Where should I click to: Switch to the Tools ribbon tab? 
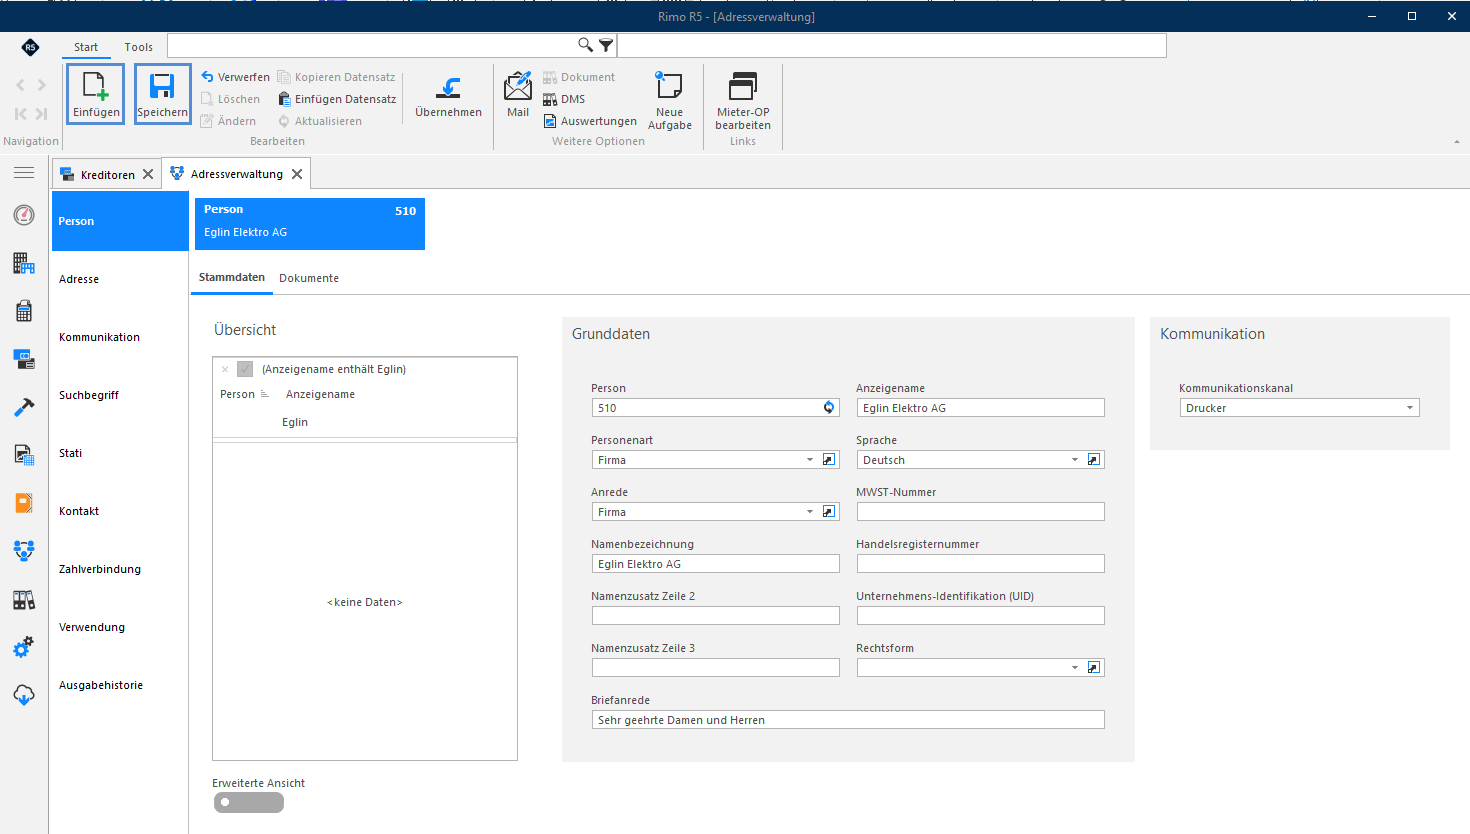click(139, 47)
